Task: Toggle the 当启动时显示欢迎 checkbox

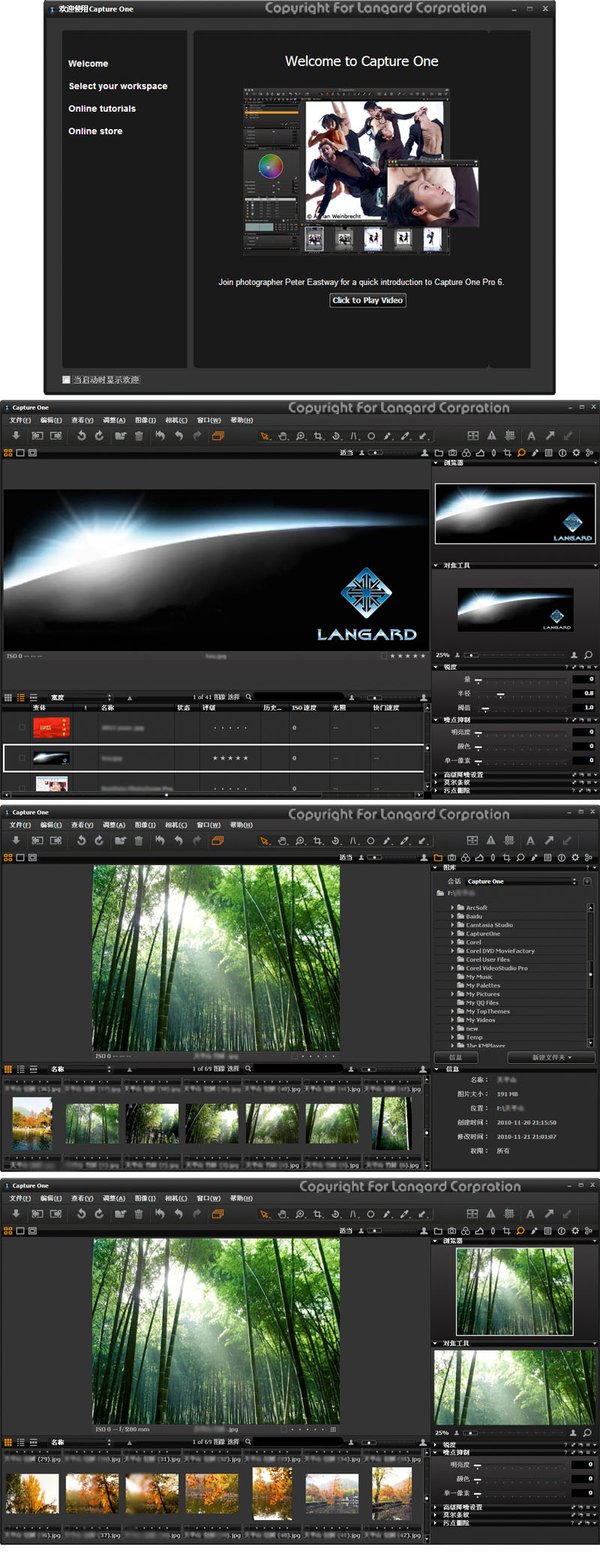Action: click(67, 380)
